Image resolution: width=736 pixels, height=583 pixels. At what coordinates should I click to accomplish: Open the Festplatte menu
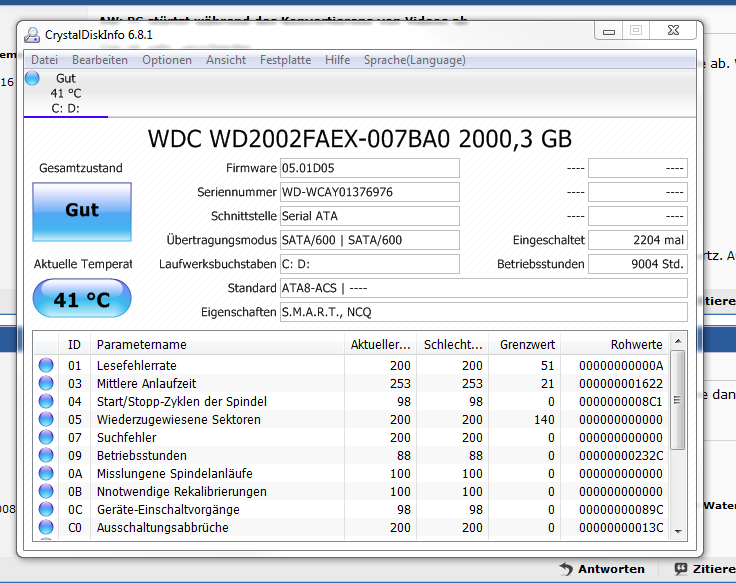(285, 60)
